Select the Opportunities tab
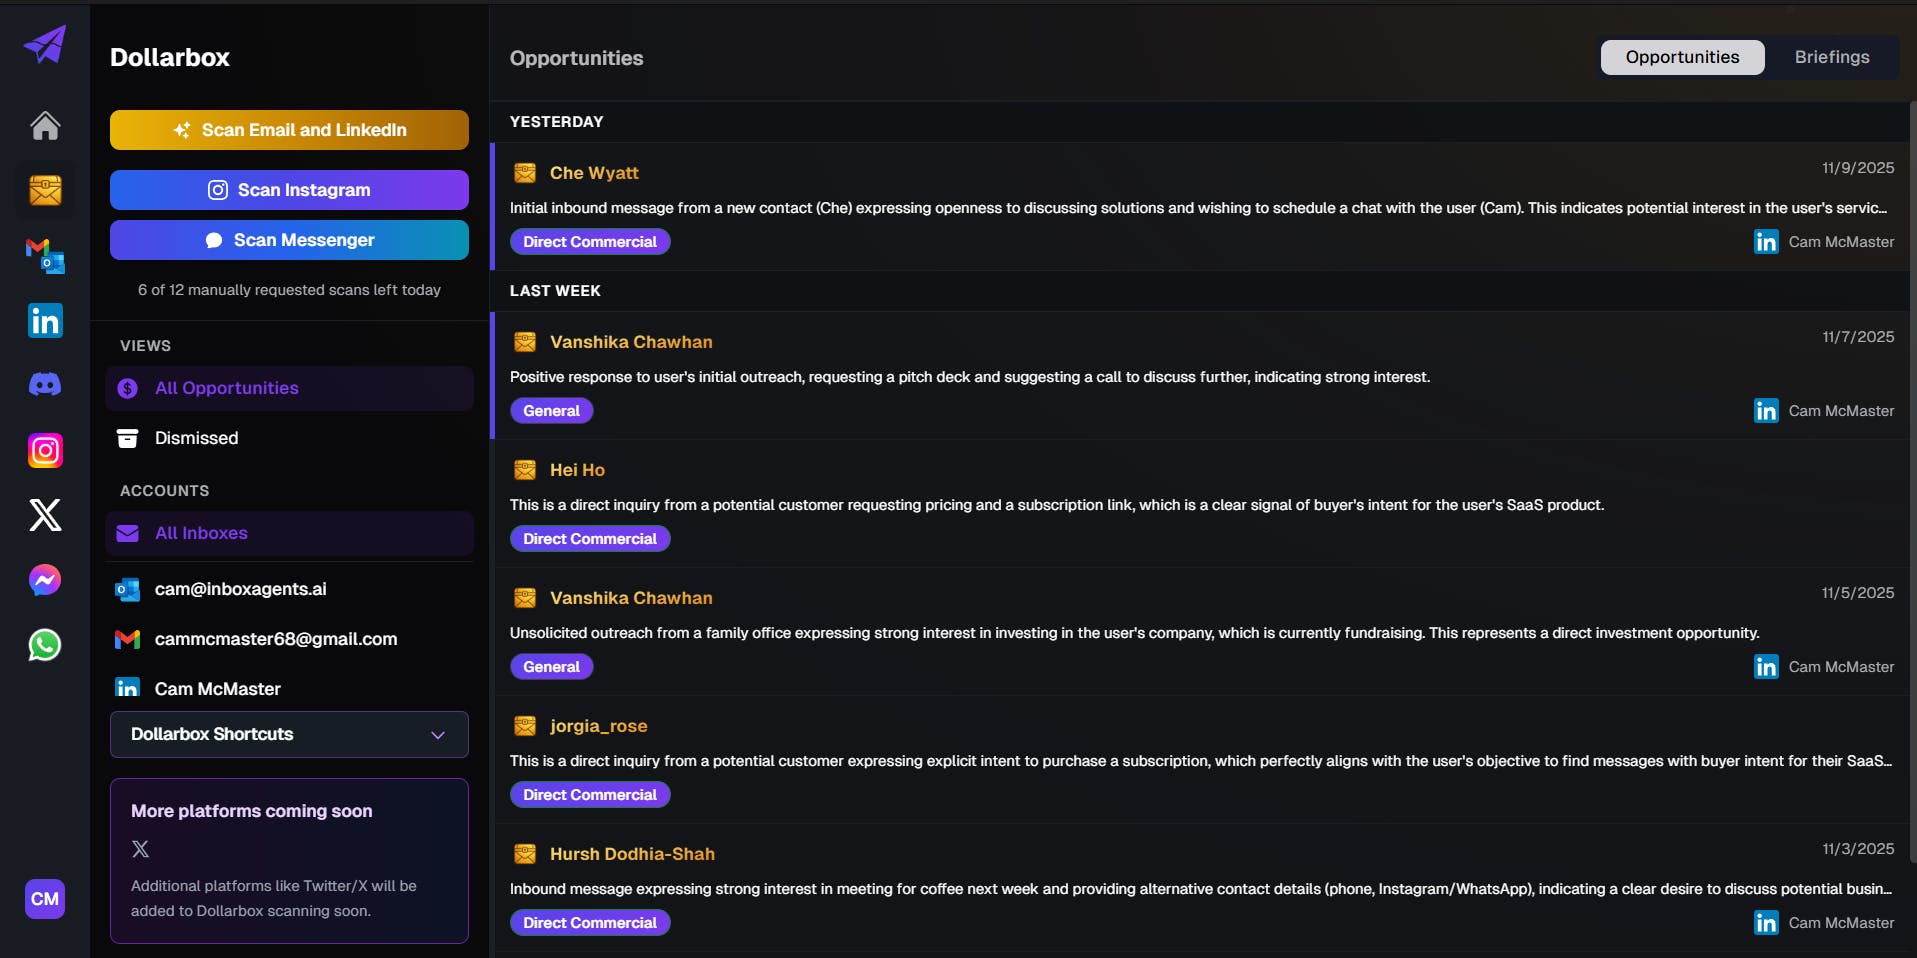Screen dimensions: 1917x958 coord(1682,57)
